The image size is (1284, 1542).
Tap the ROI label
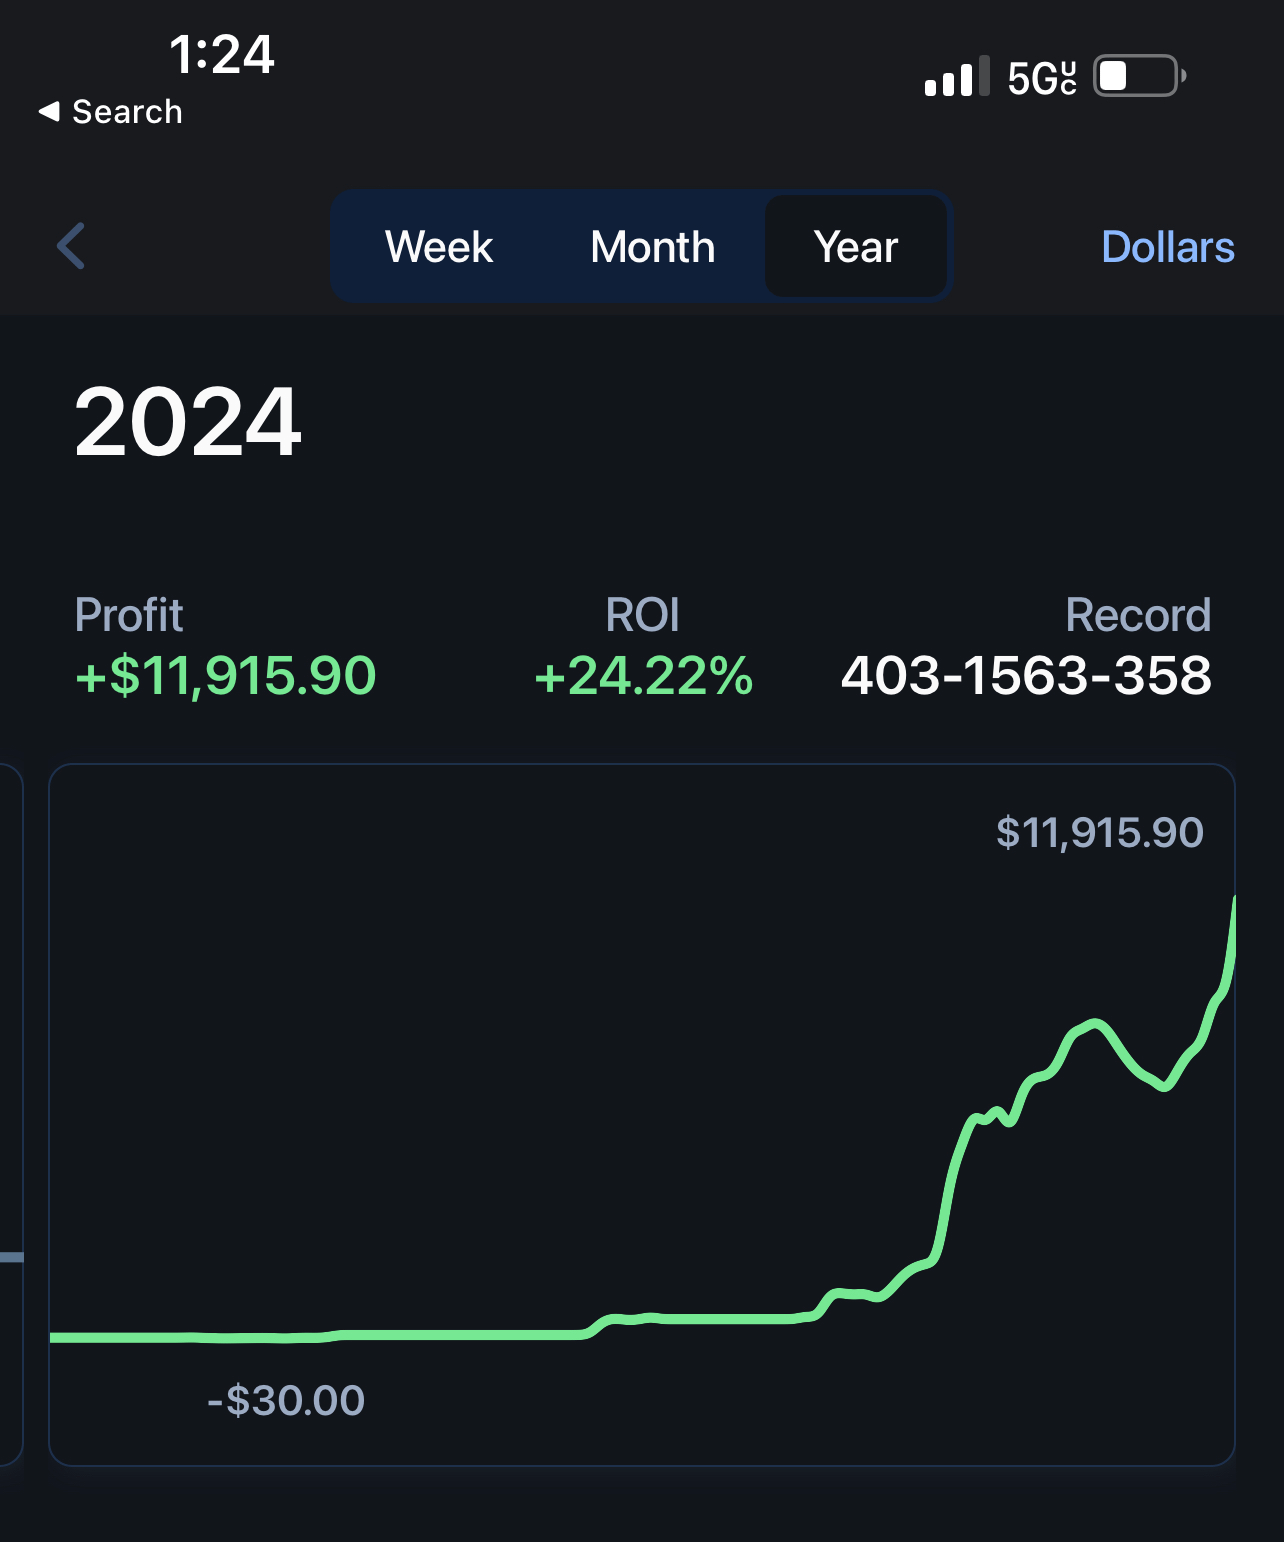pos(642,615)
